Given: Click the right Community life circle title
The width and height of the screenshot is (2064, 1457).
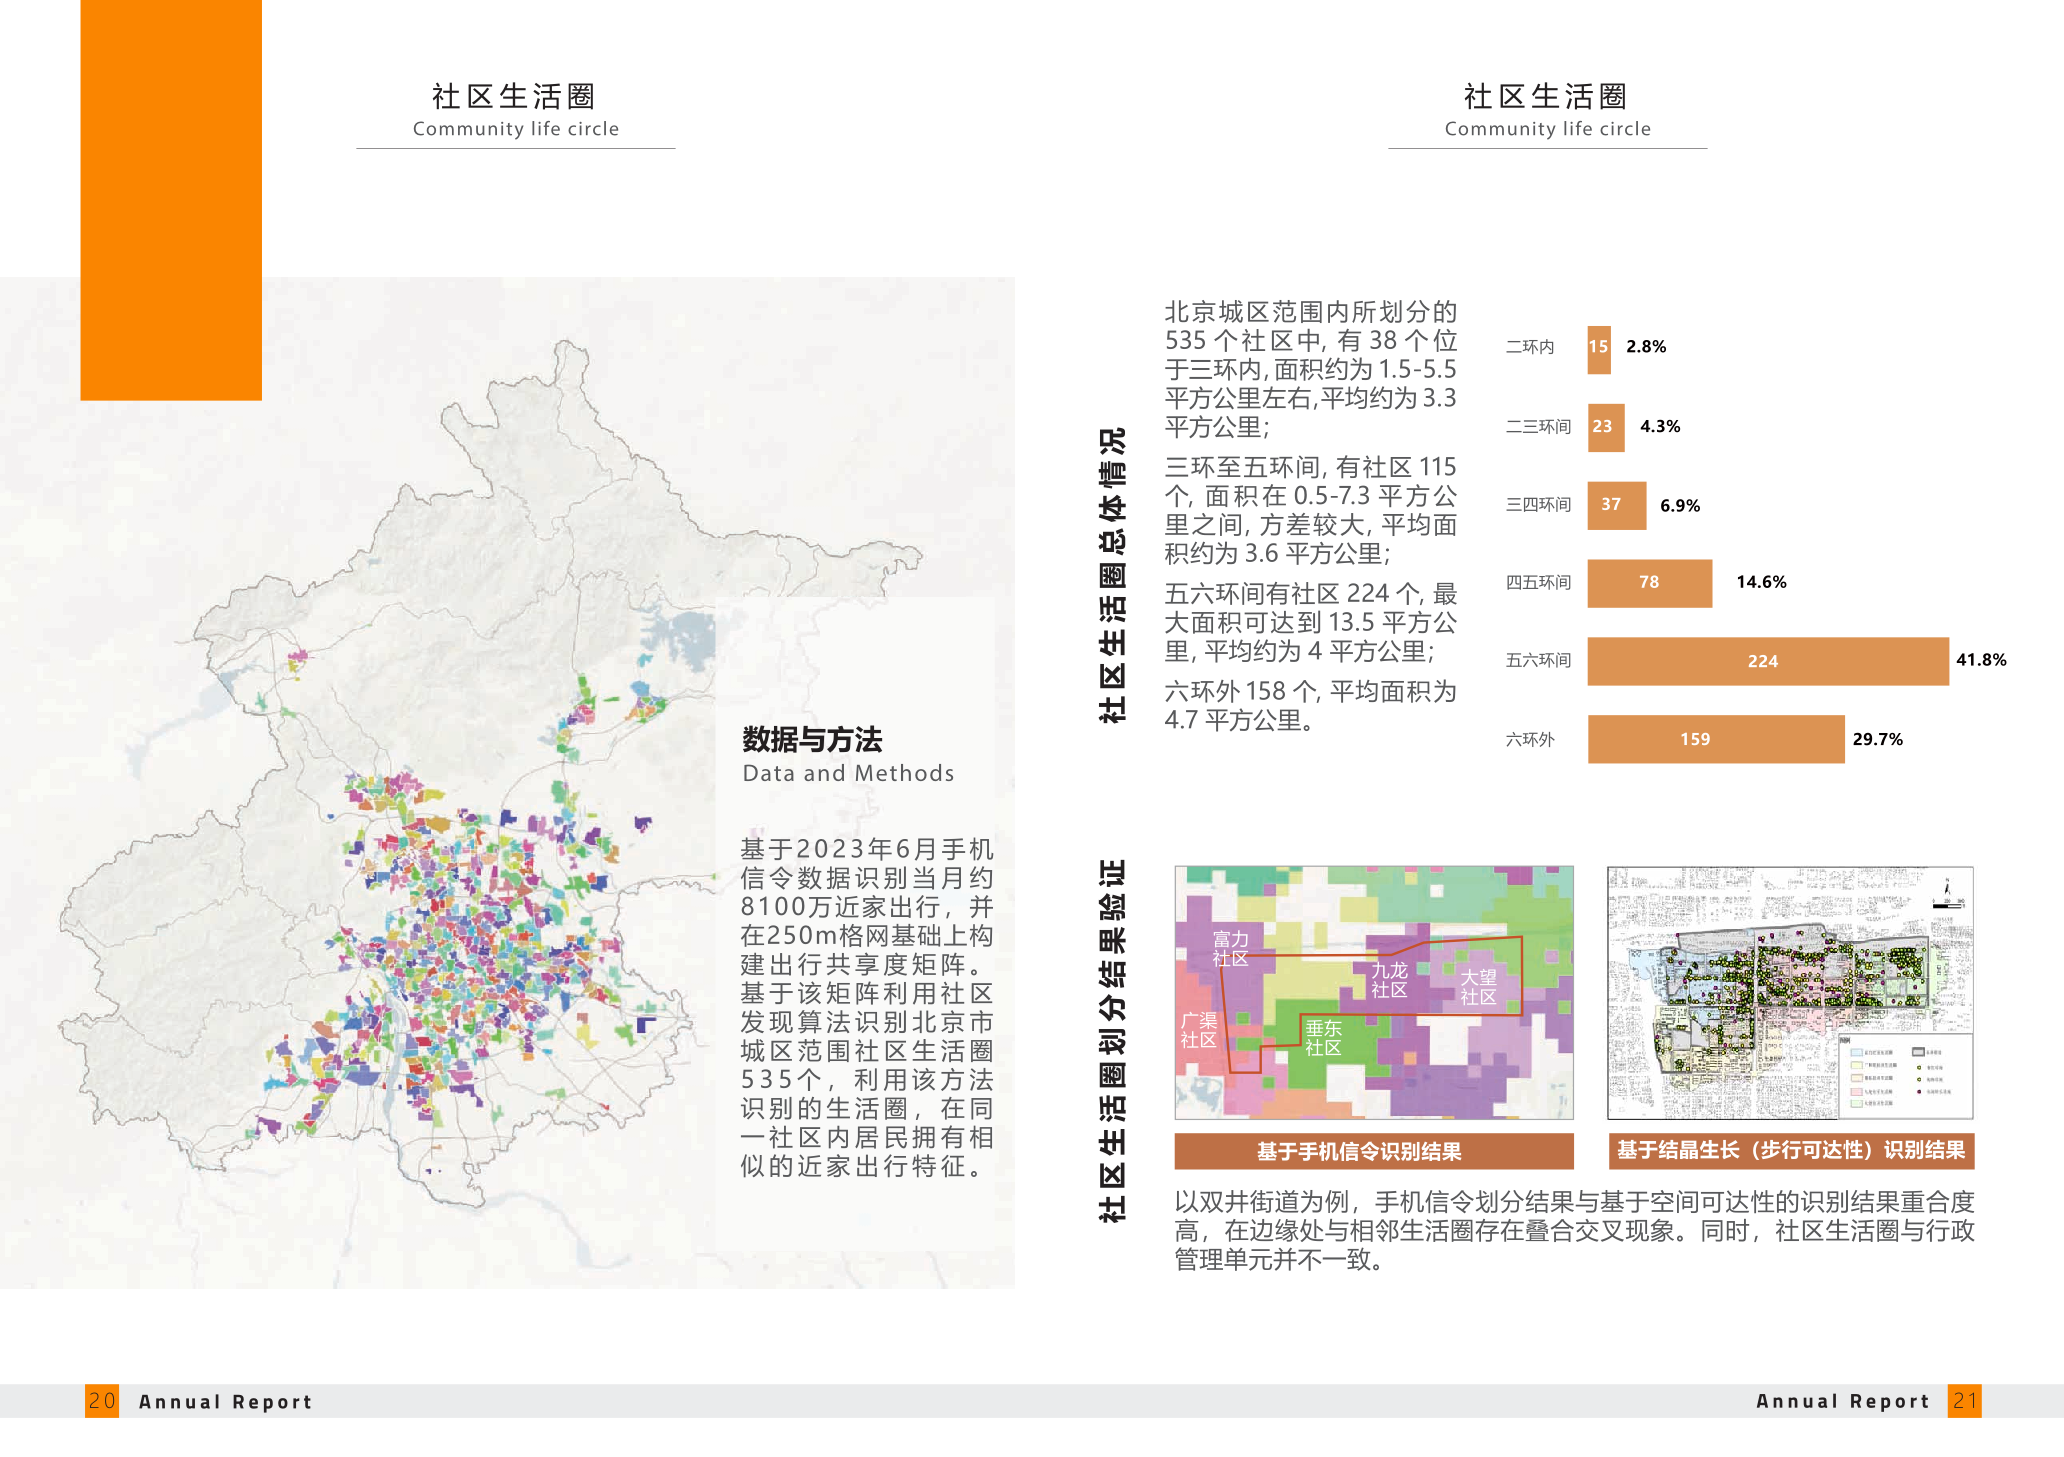Looking at the screenshot, I should [1547, 129].
